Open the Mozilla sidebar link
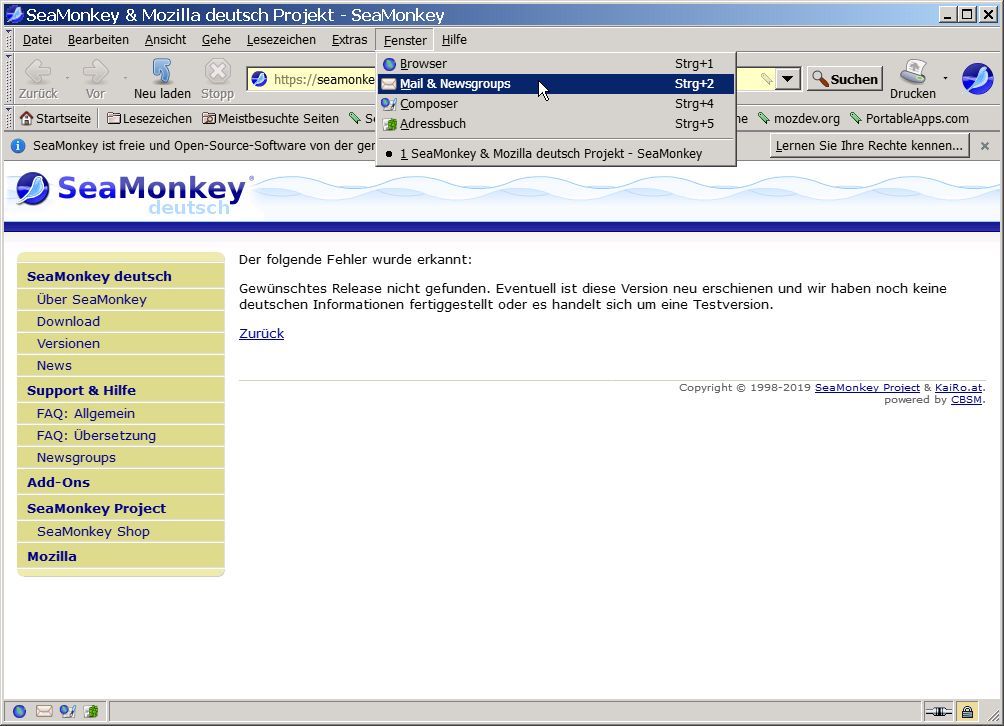Viewport: 1004px width, 726px height. pos(52,556)
